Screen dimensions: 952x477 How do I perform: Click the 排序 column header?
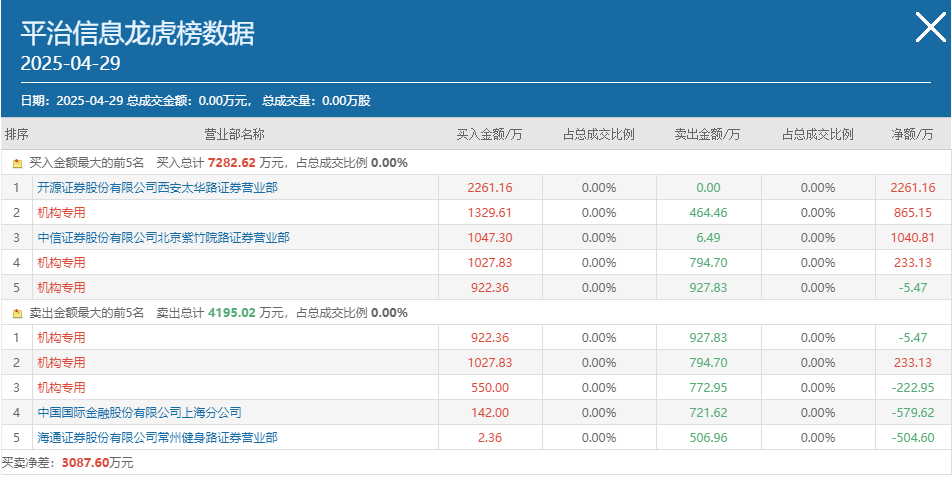click(x=16, y=134)
